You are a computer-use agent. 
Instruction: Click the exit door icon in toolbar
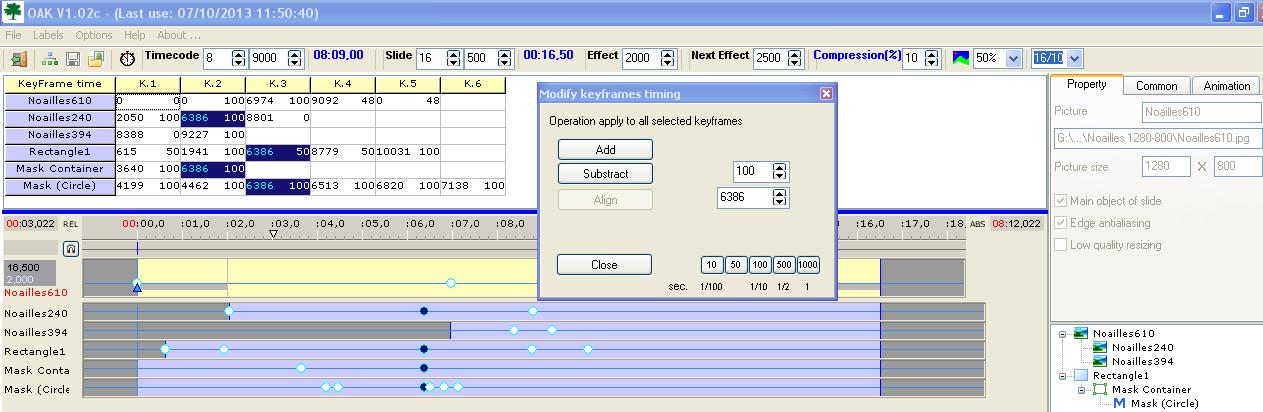pyautogui.click(x=18, y=59)
